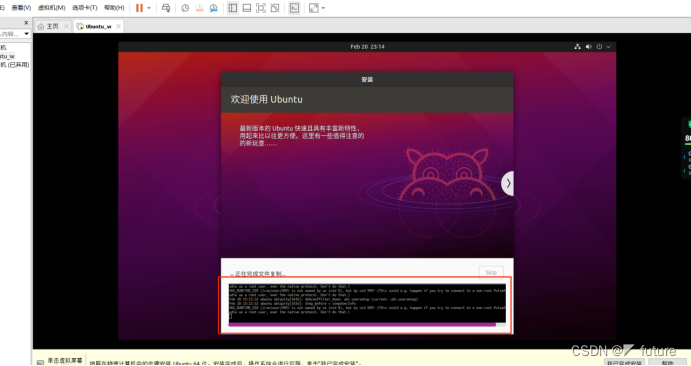Open the Ubuntu system menu arrow
The width and height of the screenshot is (691, 366).
pos(609,47)
